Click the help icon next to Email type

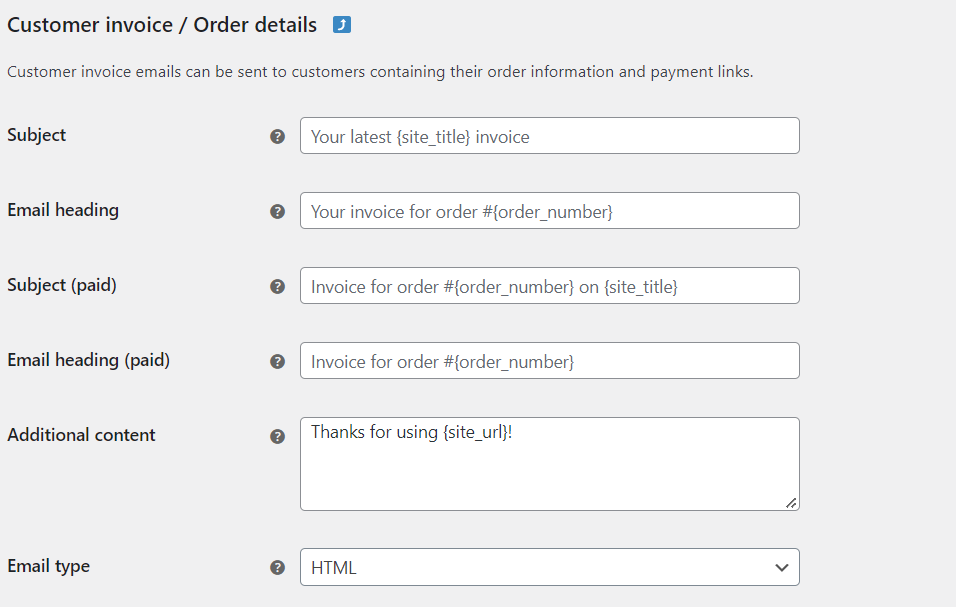point(278,567)
